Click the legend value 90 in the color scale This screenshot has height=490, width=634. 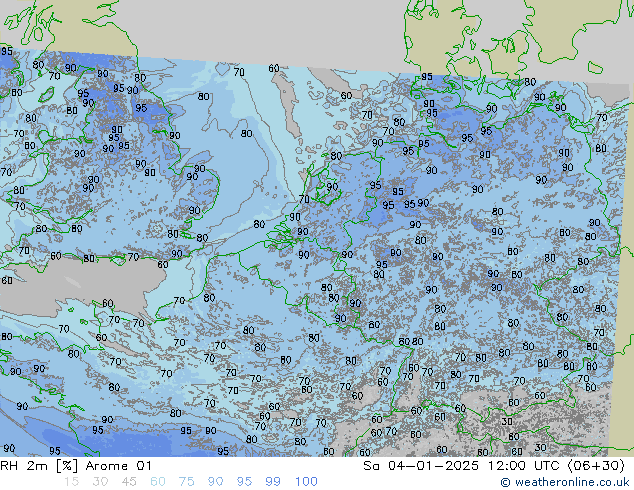pyautogui.click(x=216, y=482)
